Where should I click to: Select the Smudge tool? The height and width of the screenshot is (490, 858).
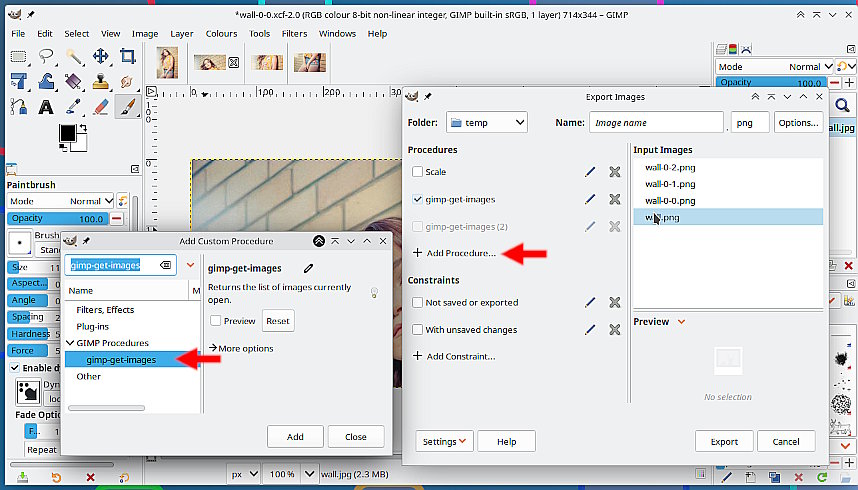point(127,82)
